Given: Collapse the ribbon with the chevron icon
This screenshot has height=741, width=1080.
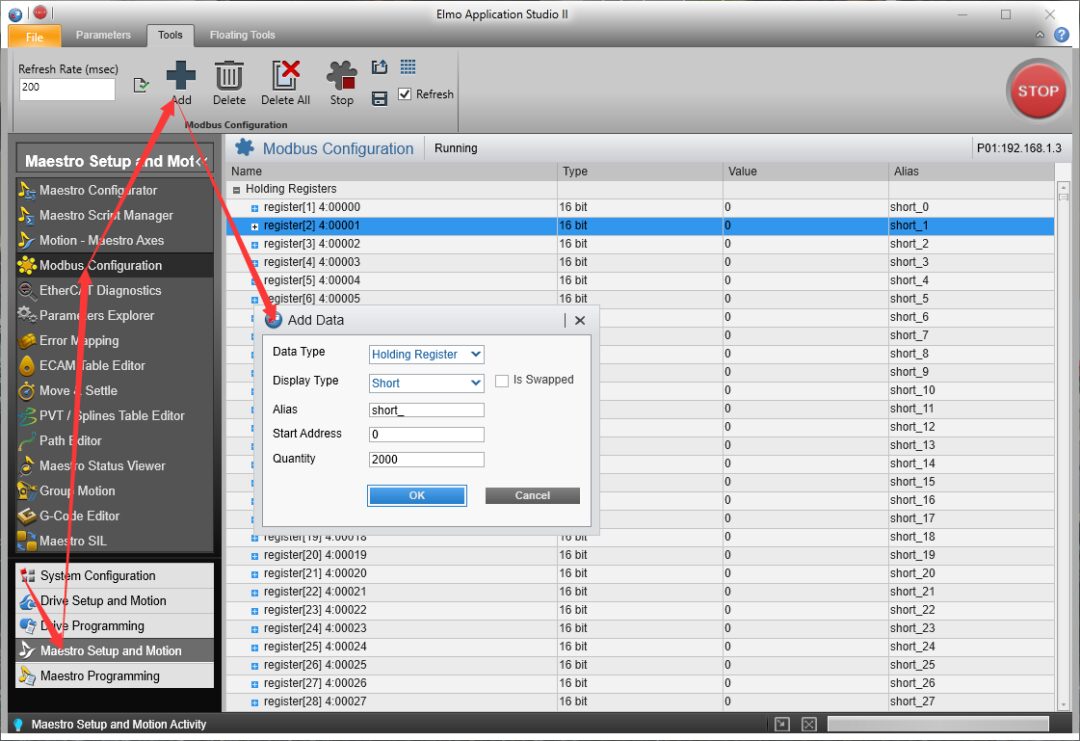Looking at the screenshot, I should pos(1039,34).
